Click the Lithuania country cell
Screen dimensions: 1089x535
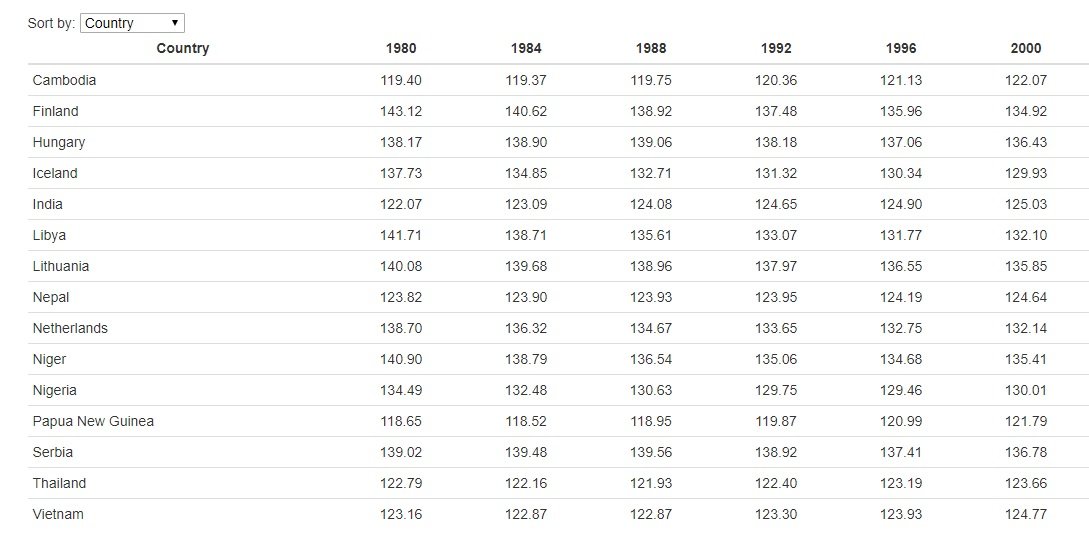tap(60, 266)
